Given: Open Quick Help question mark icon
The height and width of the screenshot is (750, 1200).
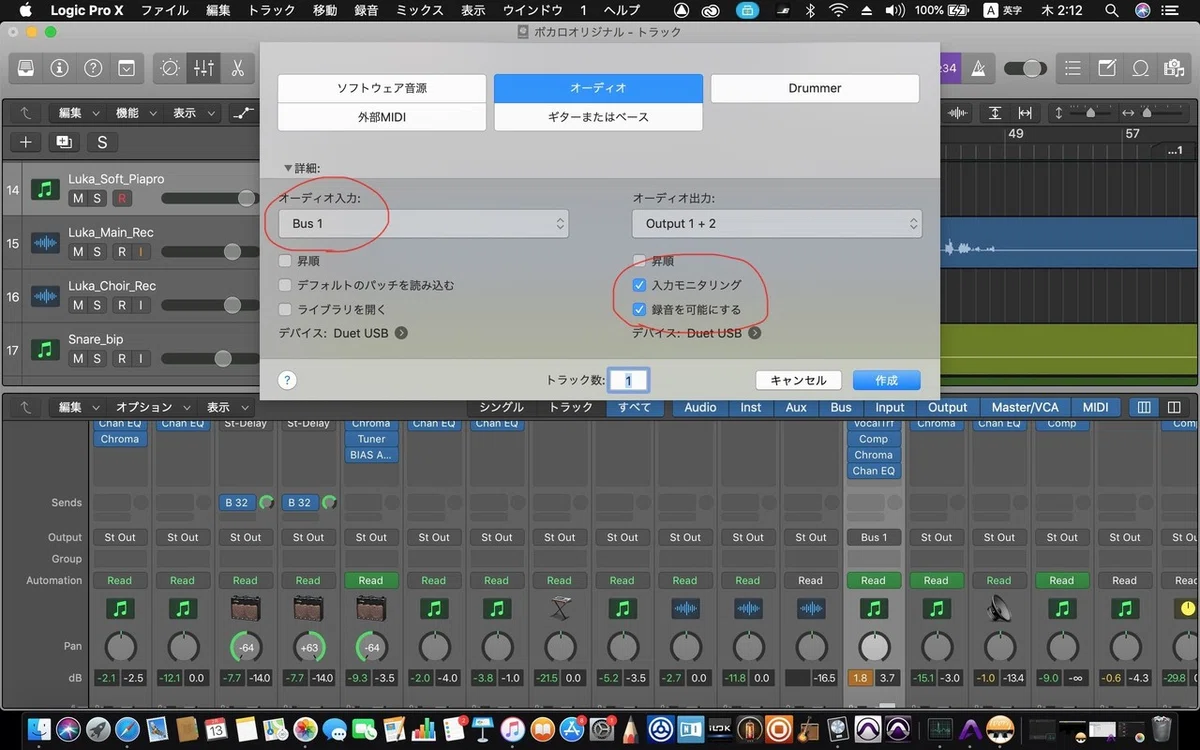Looking at the screenshot, I should click(93, 68).
